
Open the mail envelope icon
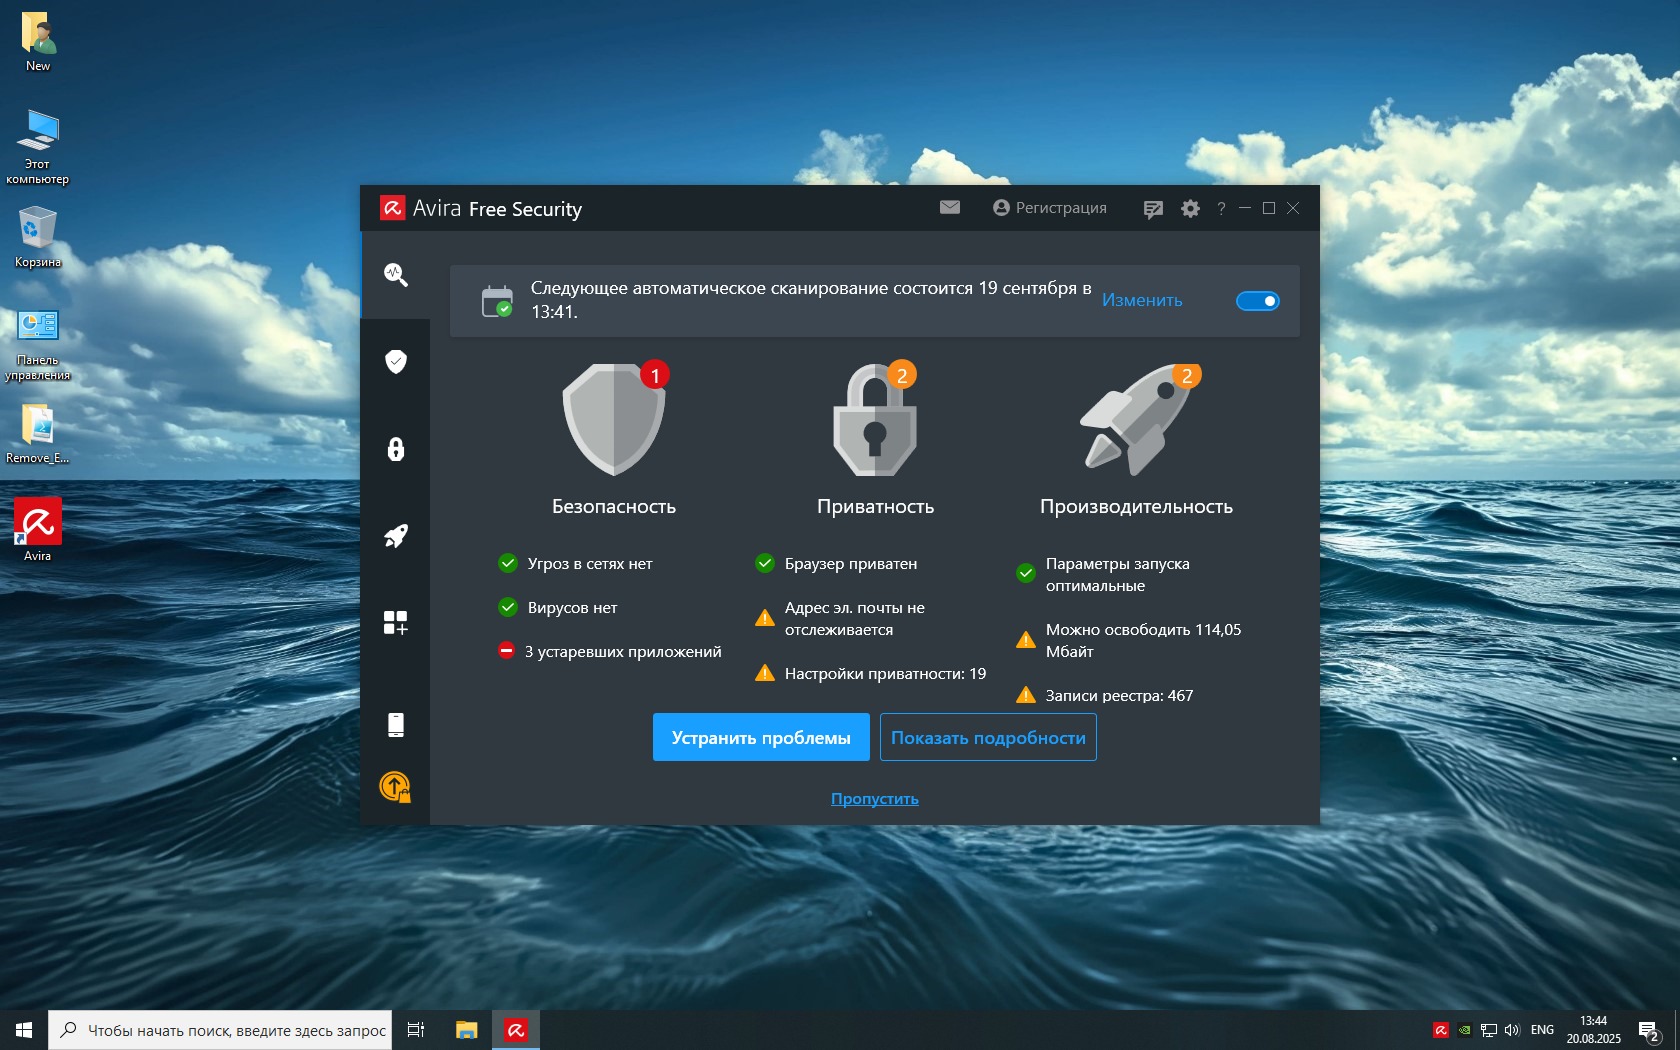point(950,207)
